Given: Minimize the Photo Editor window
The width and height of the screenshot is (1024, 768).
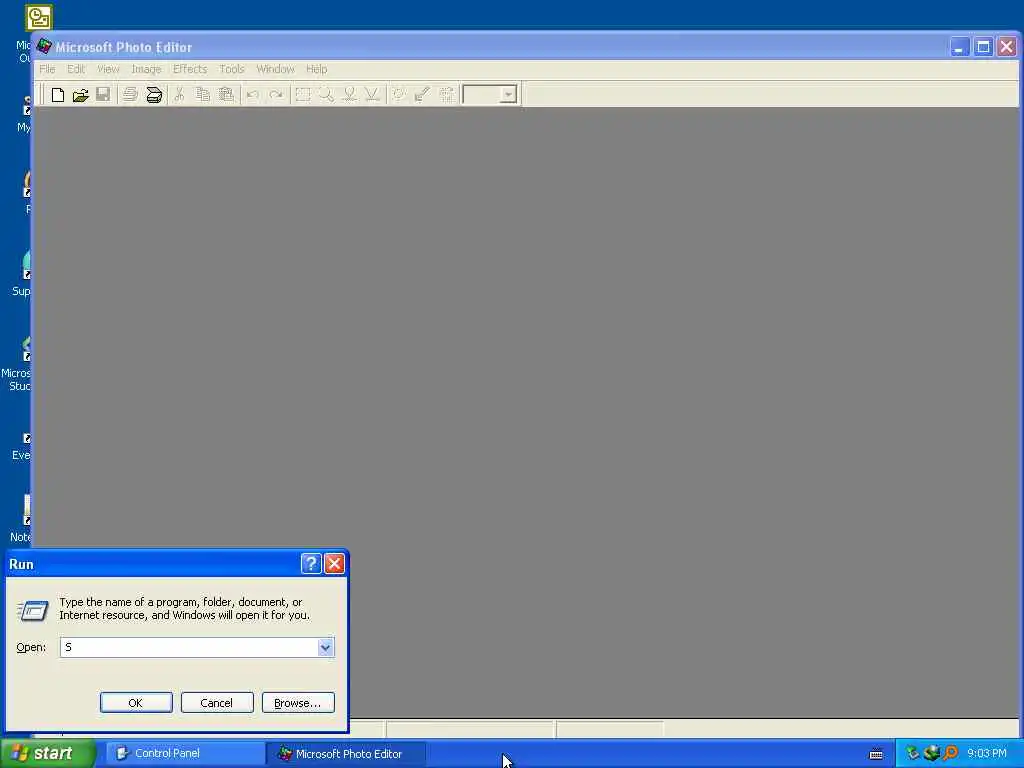Looking at the screenshot, I should (x=959, y=47).
